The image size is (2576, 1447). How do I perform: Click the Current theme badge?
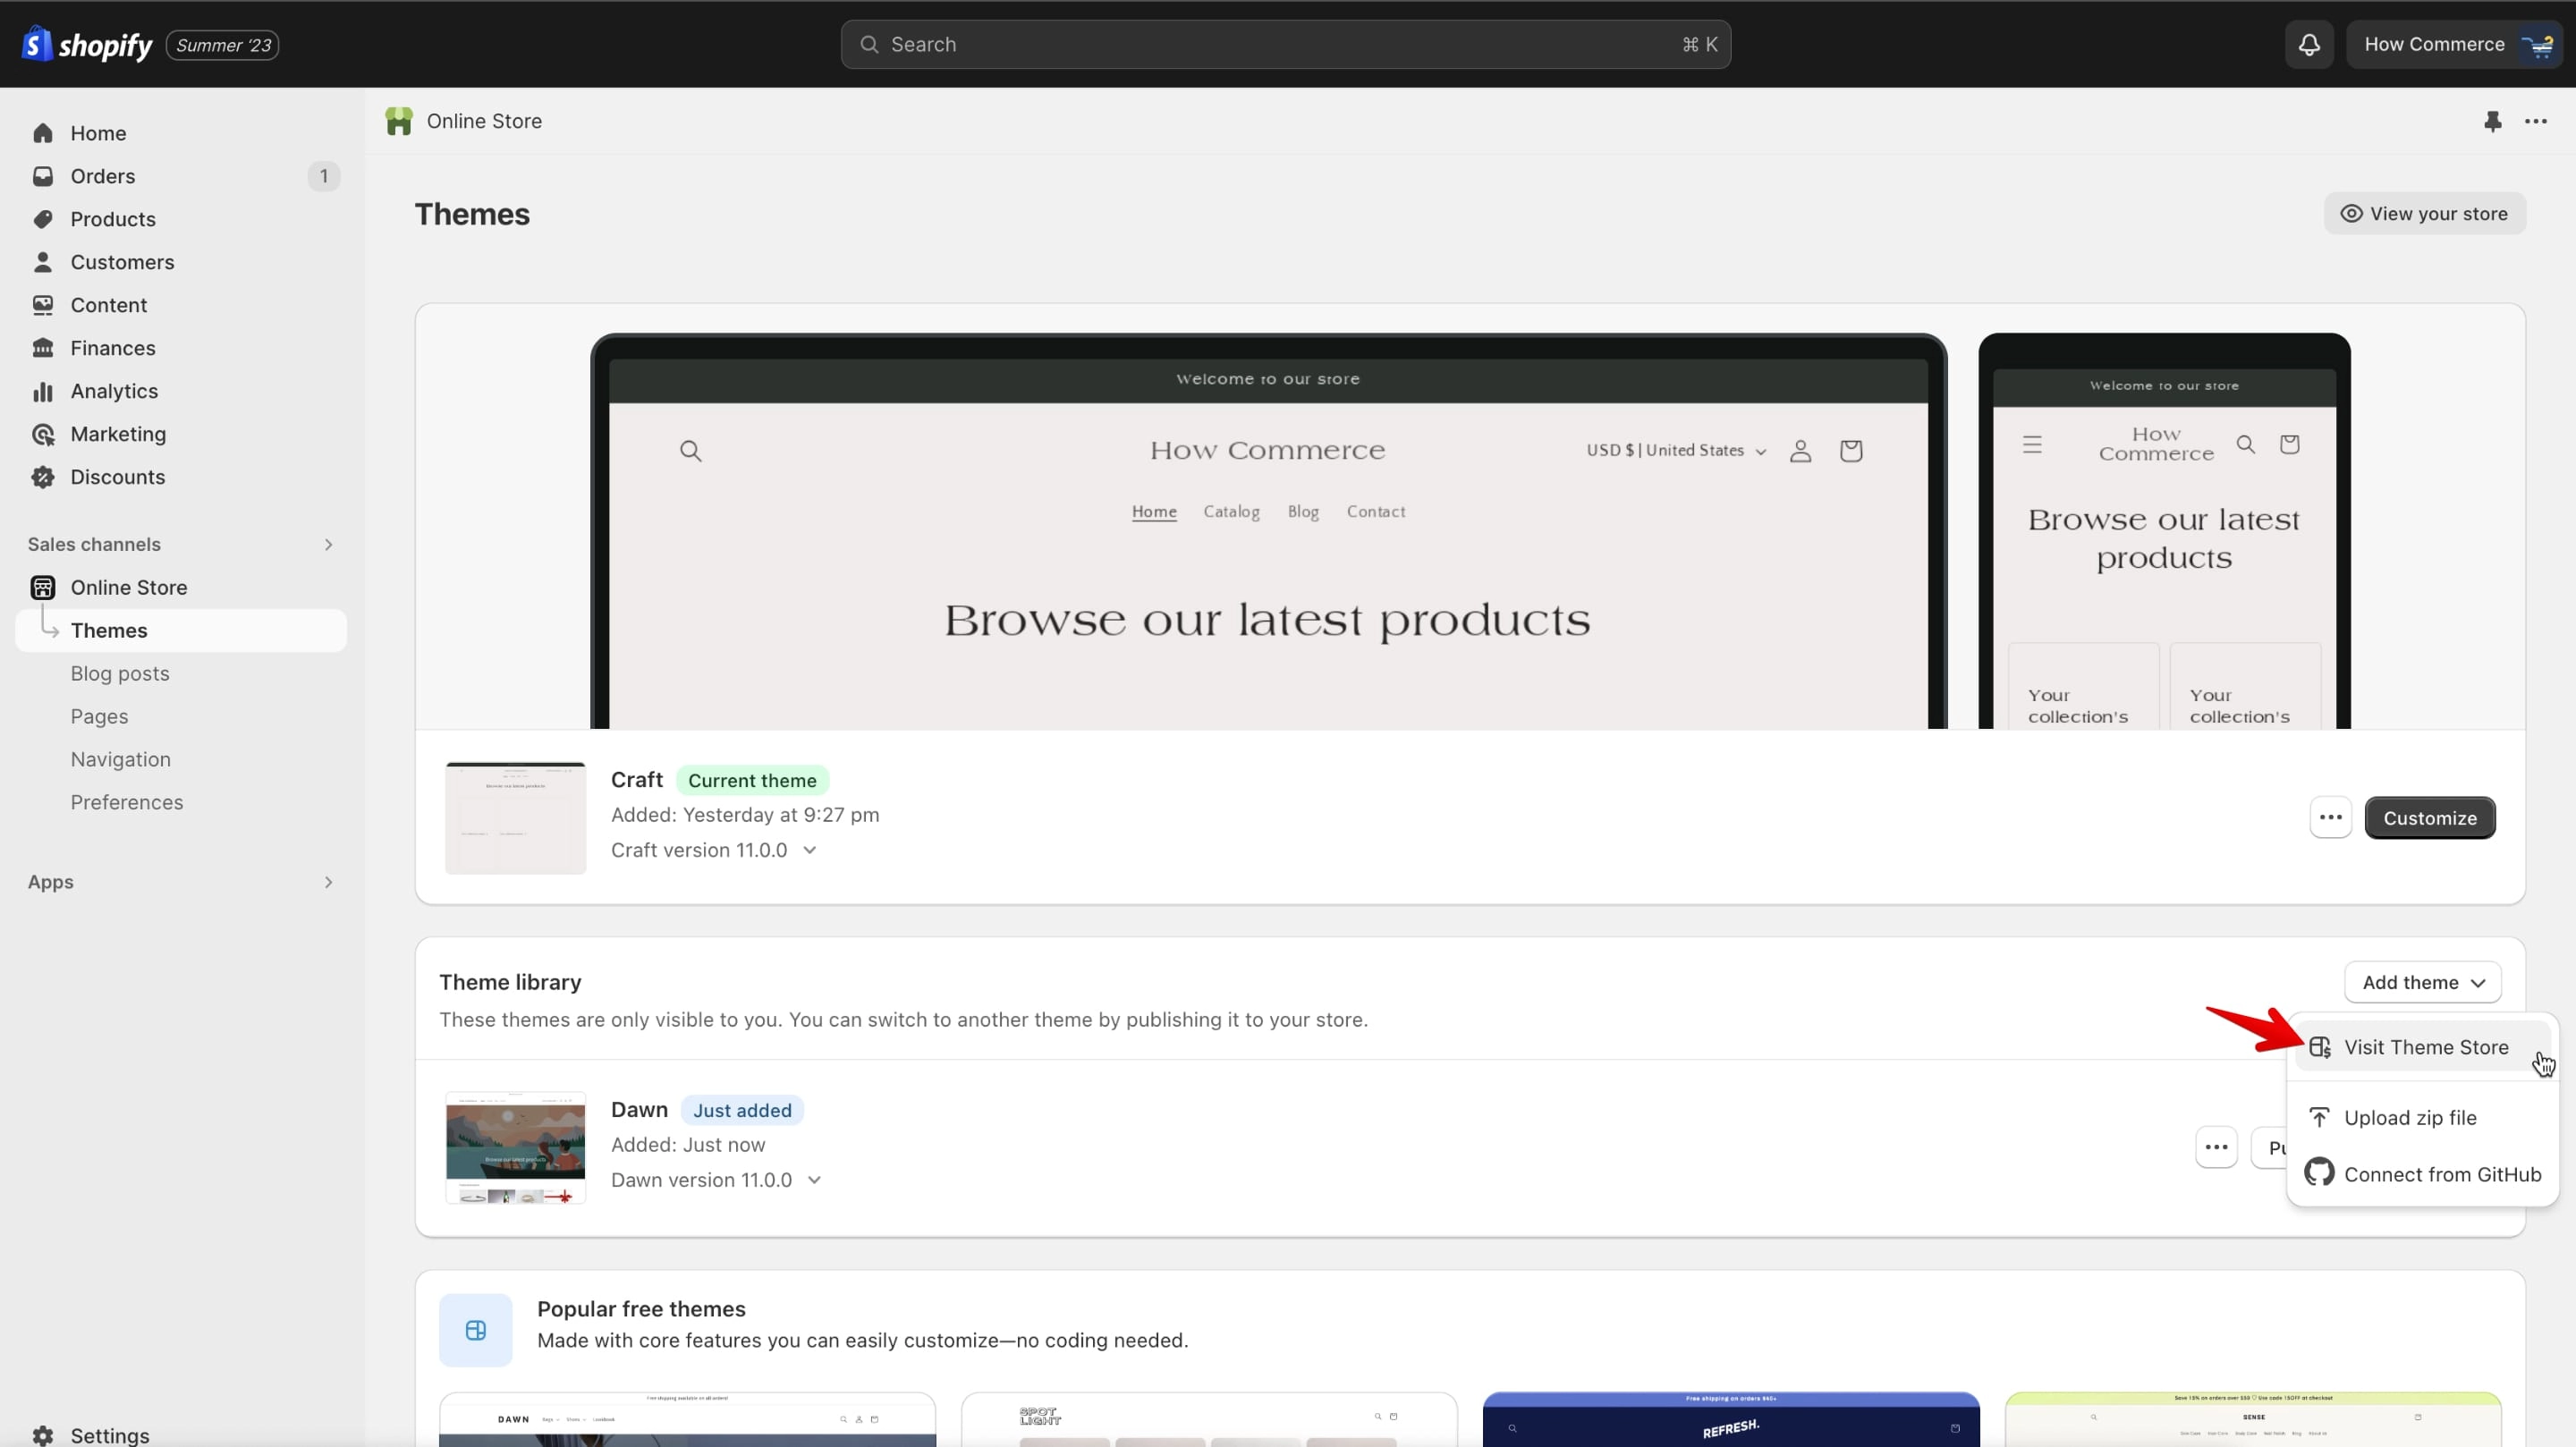click(752, 780)
